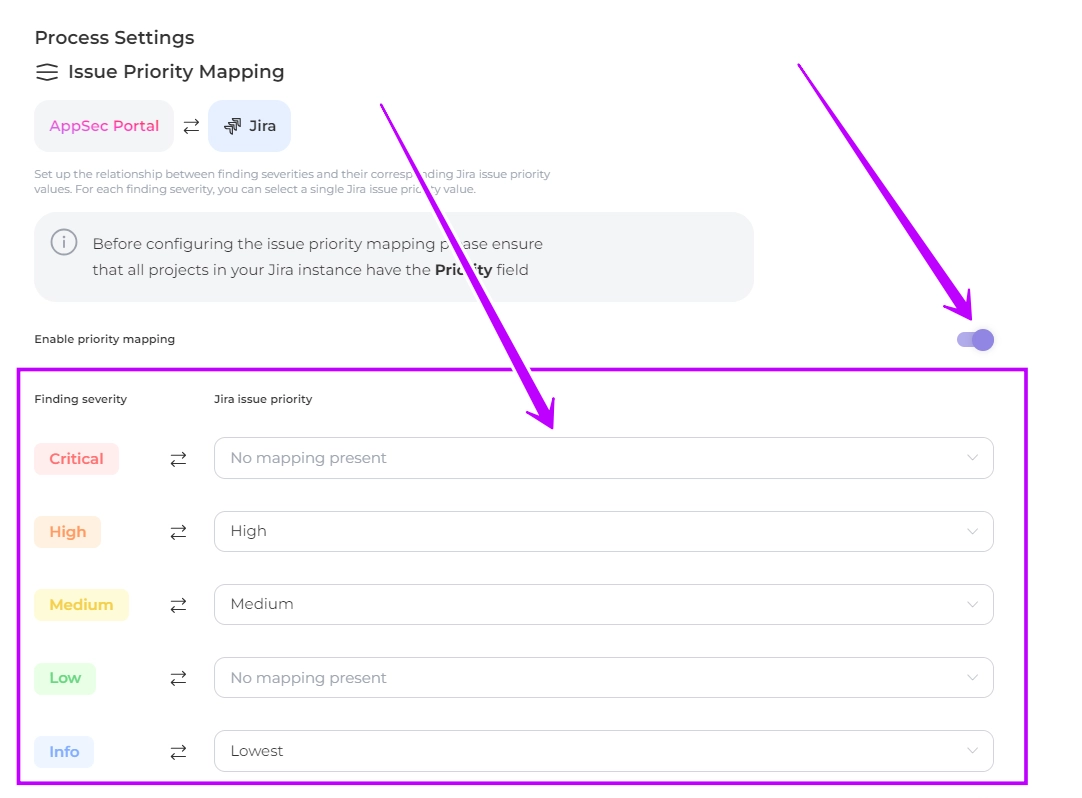This screenshot has width=1082, height=798.
Task: Click the swap arrows icon beside Critical
Action: click(178, 459)
